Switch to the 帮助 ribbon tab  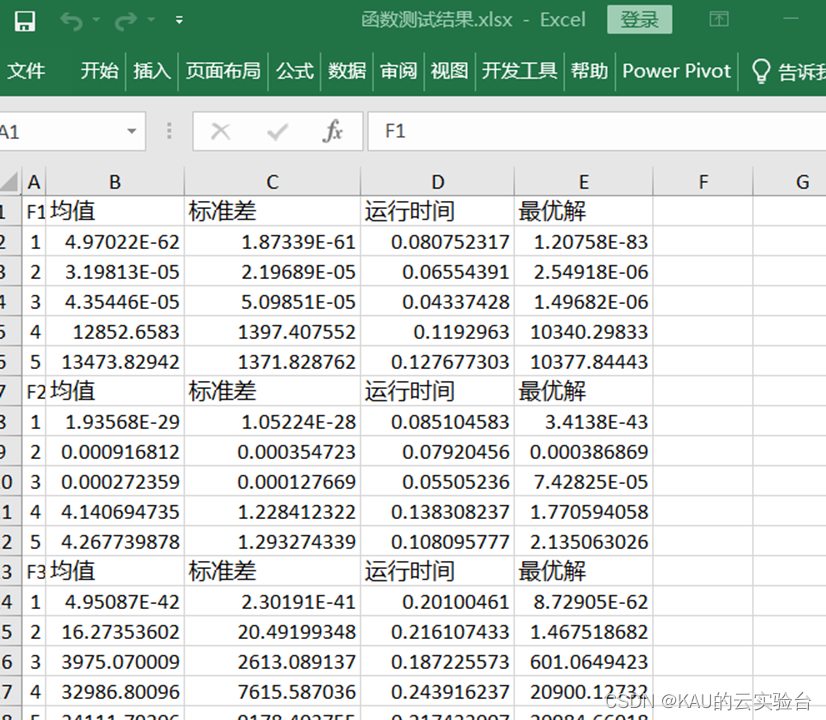click(589, 71)
